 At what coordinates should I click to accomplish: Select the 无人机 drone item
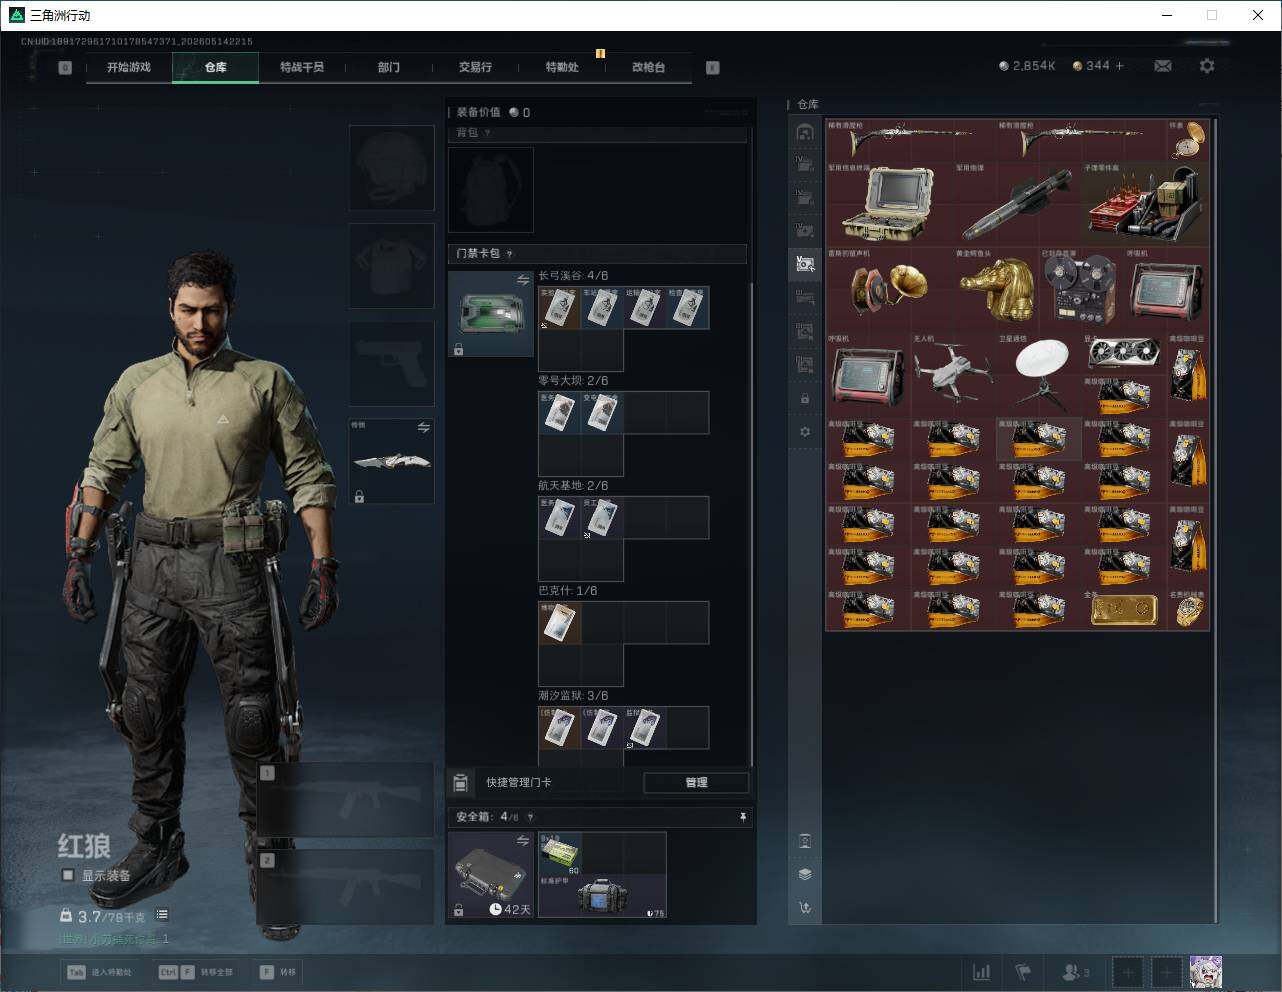click(x=953, y=374)
